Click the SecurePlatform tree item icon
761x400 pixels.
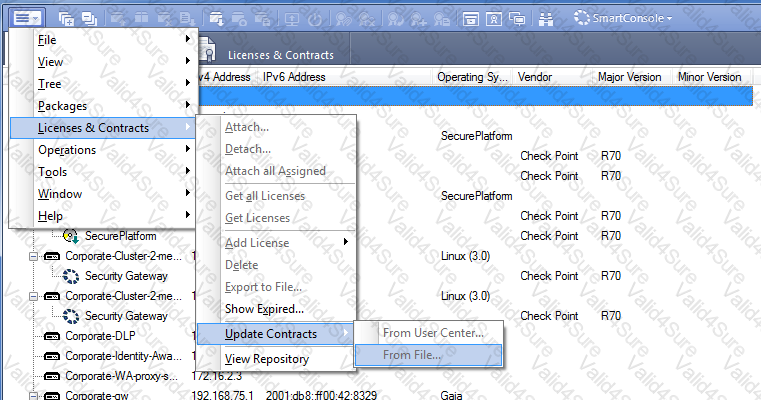71,236
